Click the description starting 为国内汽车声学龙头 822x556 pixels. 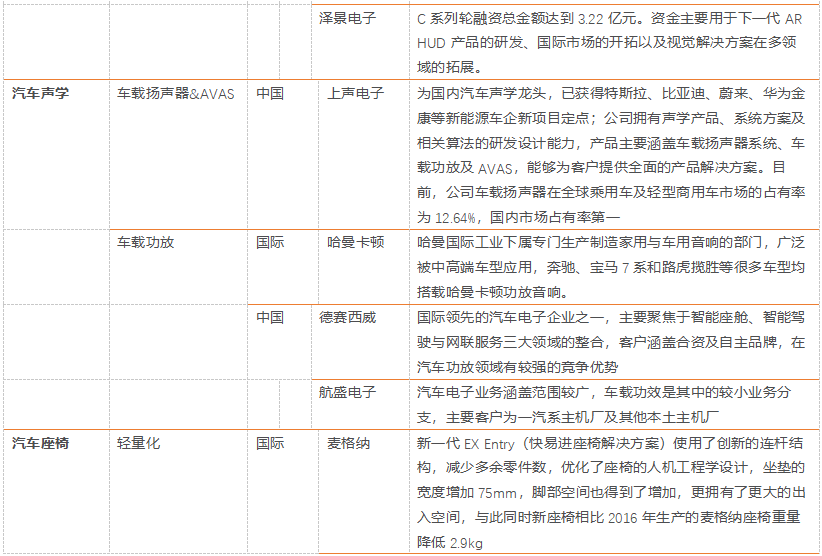tap(611, 155)
